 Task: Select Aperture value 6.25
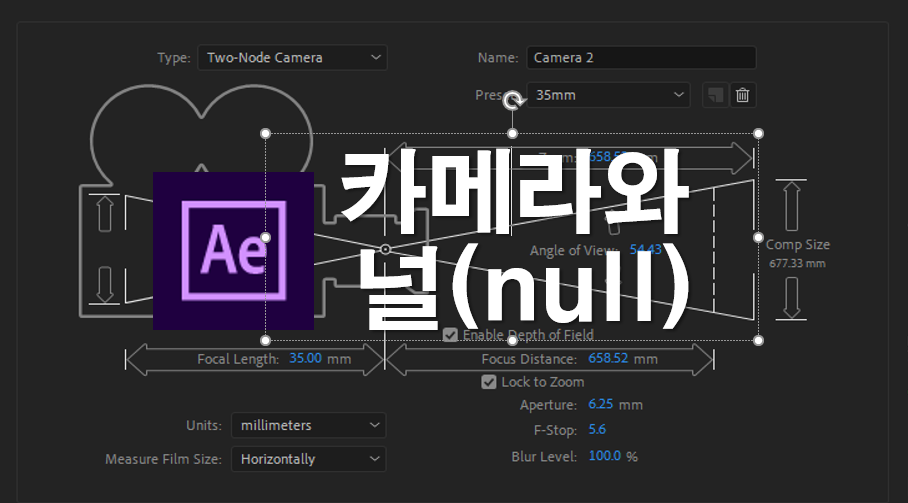[601, 404]
